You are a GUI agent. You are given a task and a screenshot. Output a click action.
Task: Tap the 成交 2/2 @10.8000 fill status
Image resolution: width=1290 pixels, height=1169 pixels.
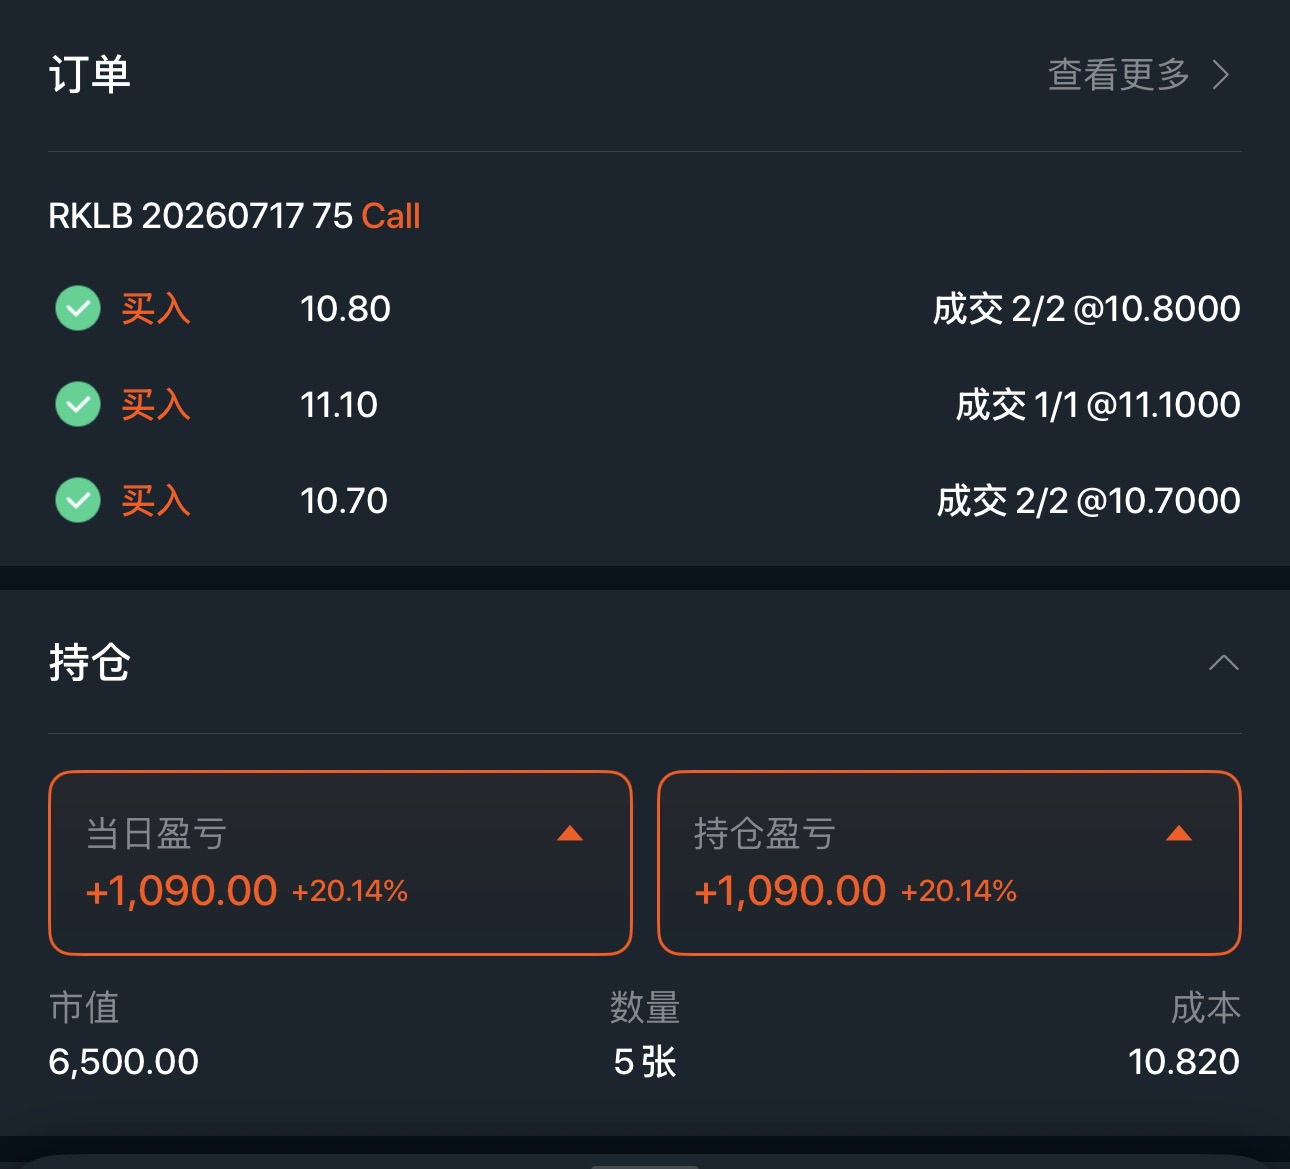(1086, 309)
